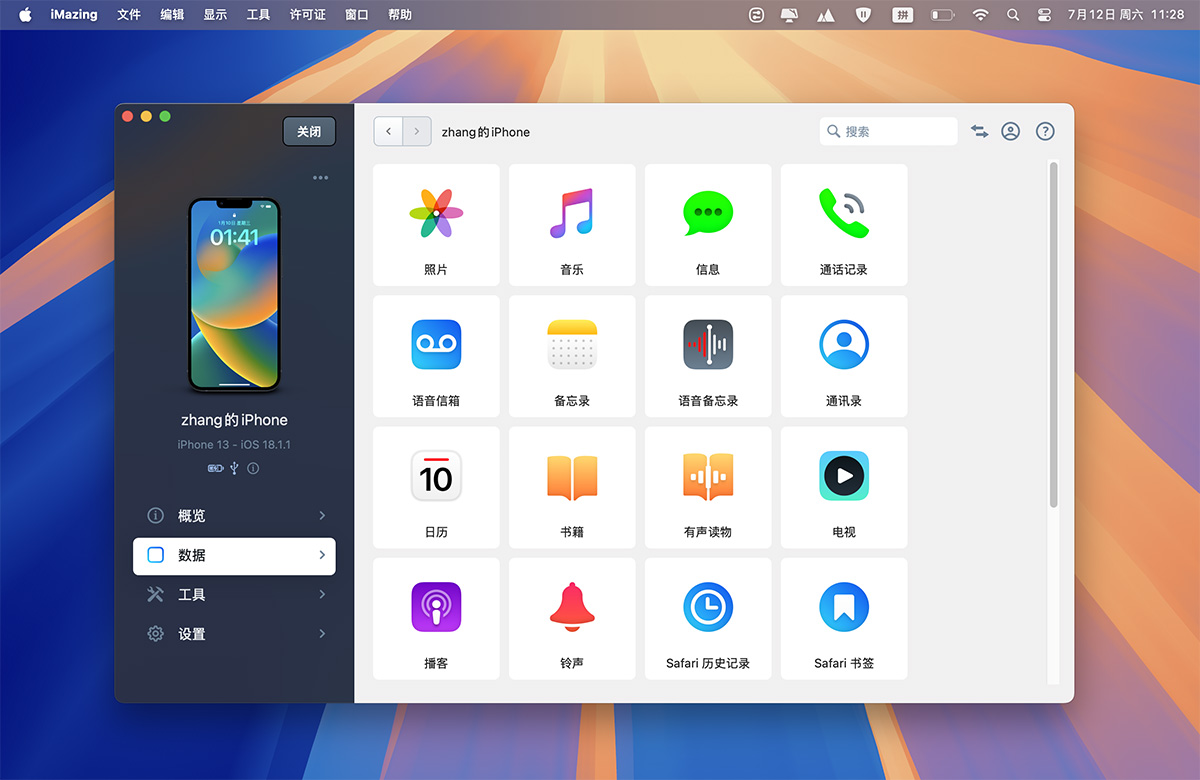1200x780 pixels.
Task: Open the 文件 (File) menu
Action: (x=129, y=15)
